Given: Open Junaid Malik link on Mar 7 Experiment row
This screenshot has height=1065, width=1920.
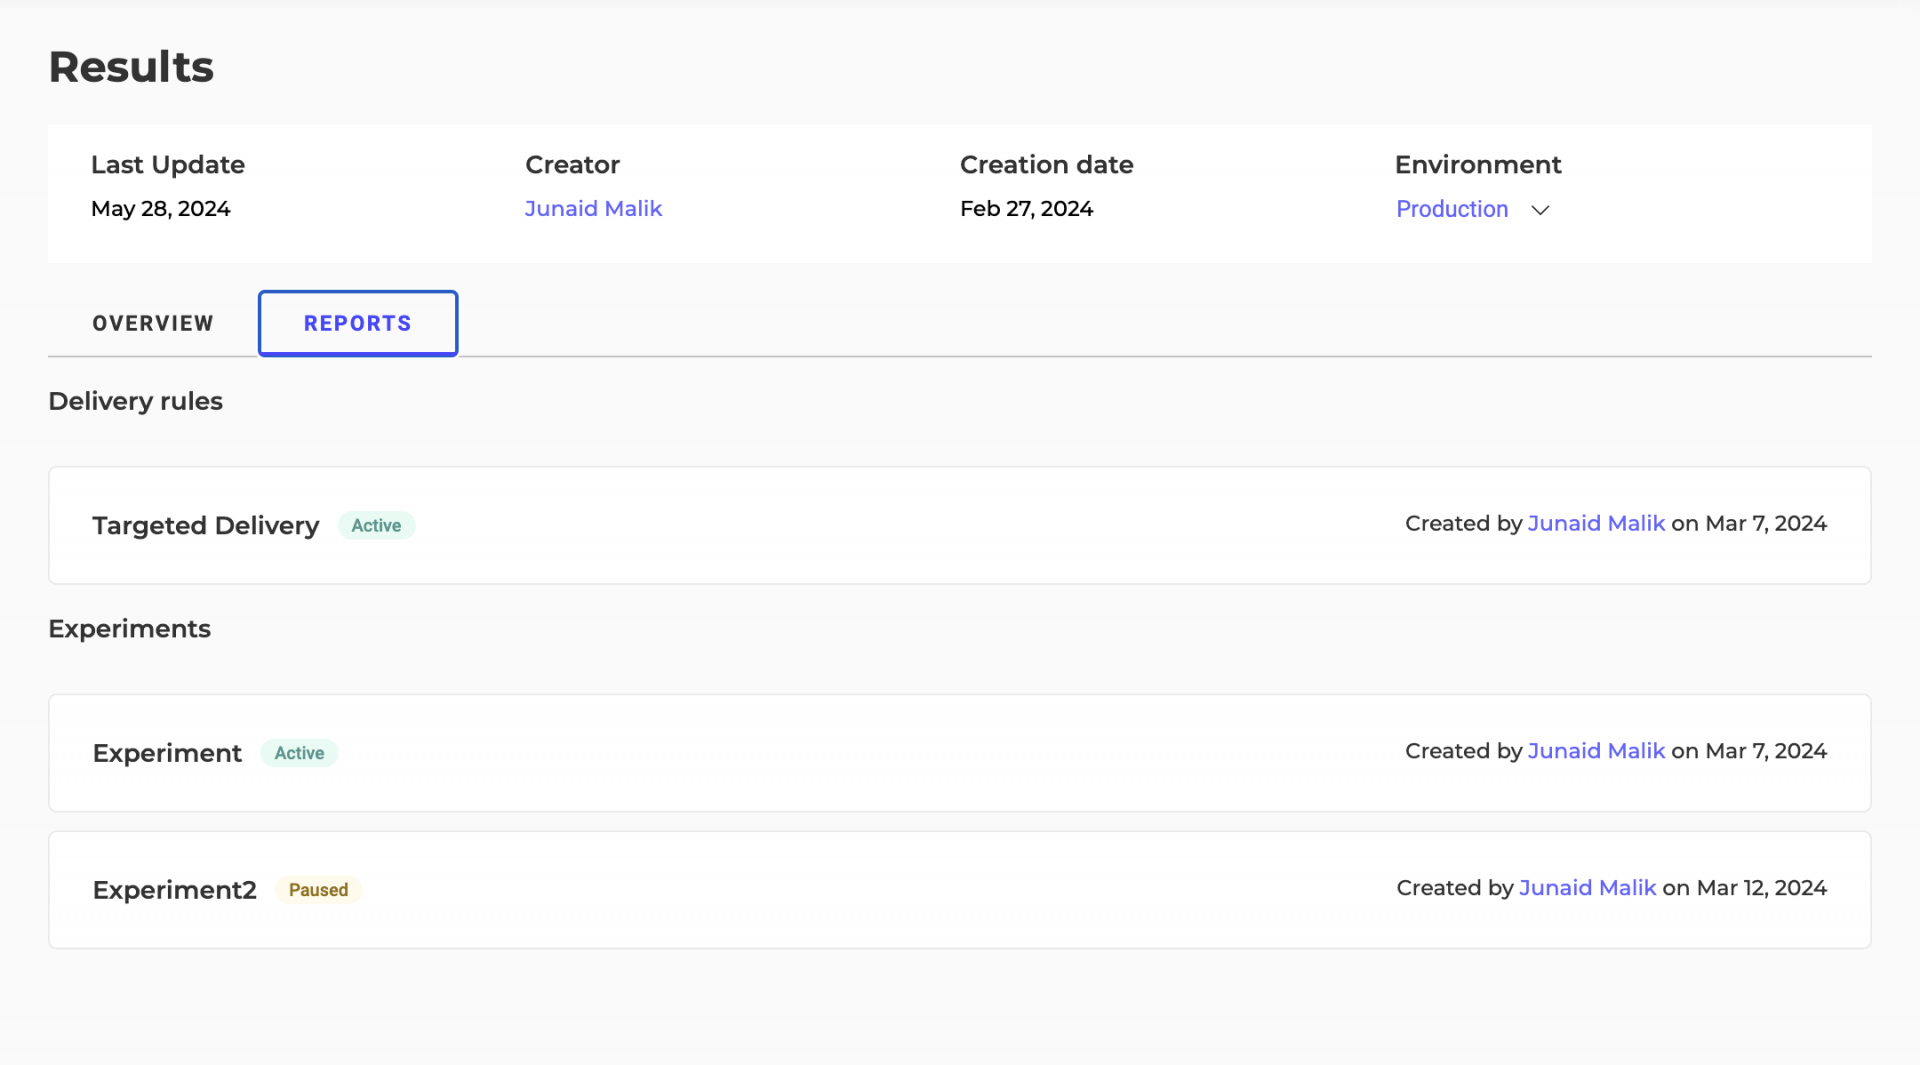Looking at the screenshot, I should (x=1596, y=751).
